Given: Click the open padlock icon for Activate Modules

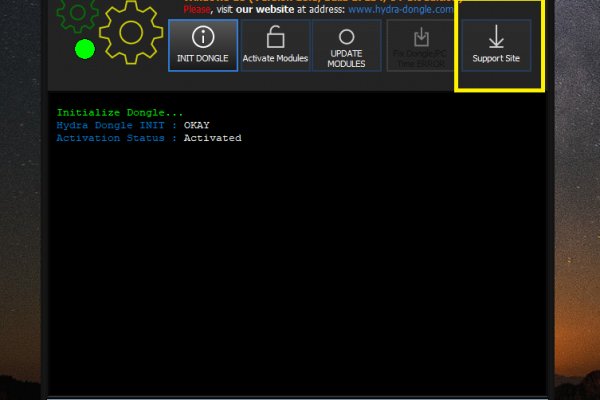Looking at the screenshot, I should tap(275, 37).
